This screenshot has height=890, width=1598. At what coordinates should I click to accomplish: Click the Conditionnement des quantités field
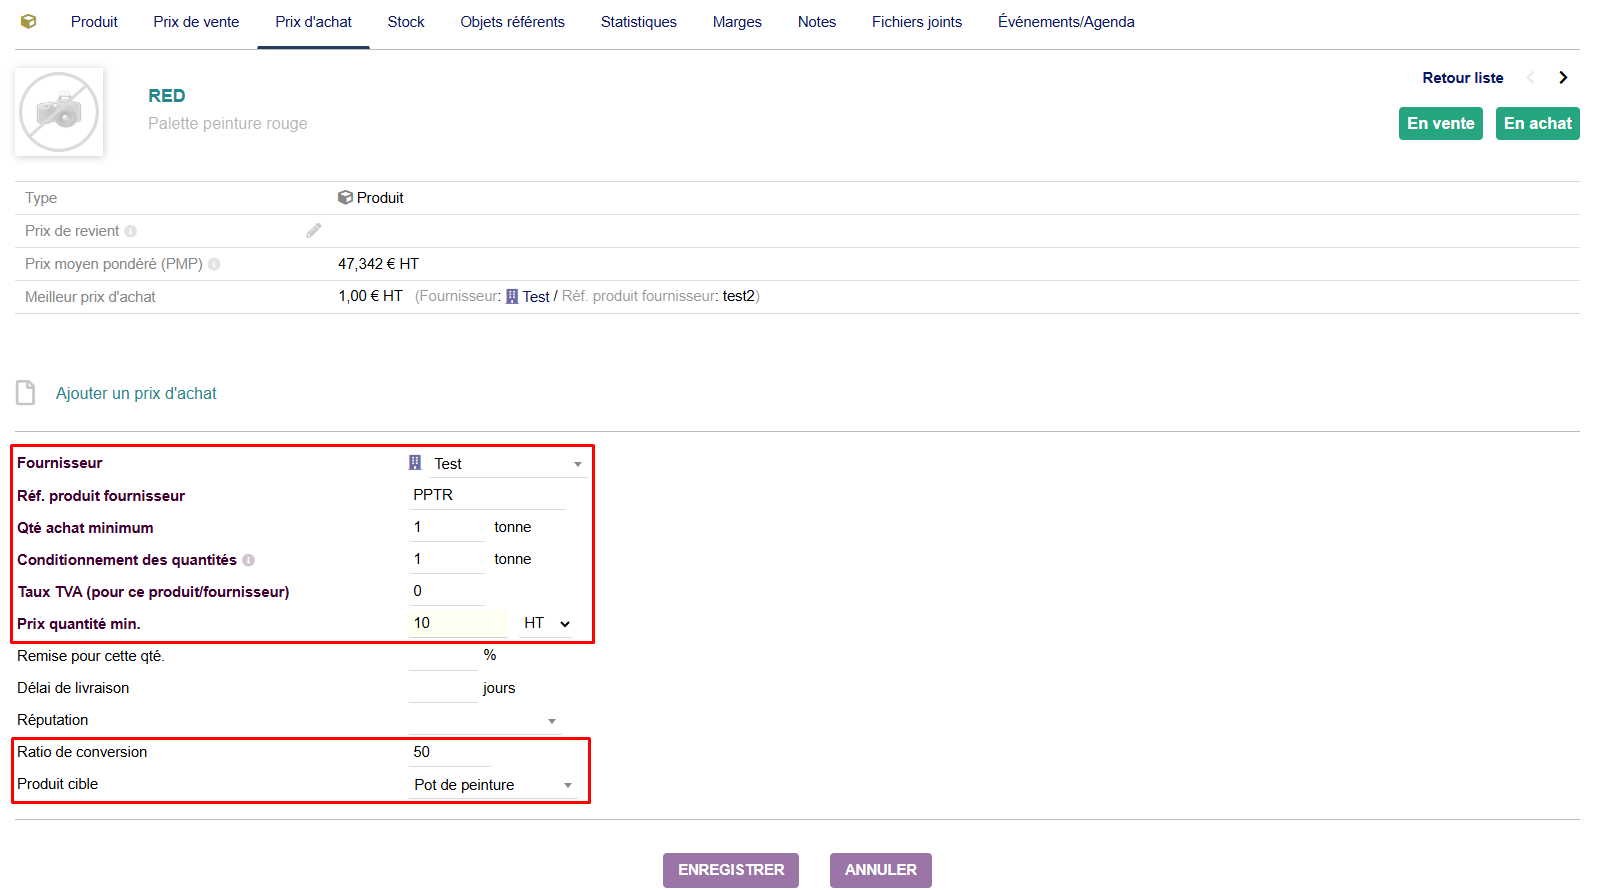coord(446,559)
